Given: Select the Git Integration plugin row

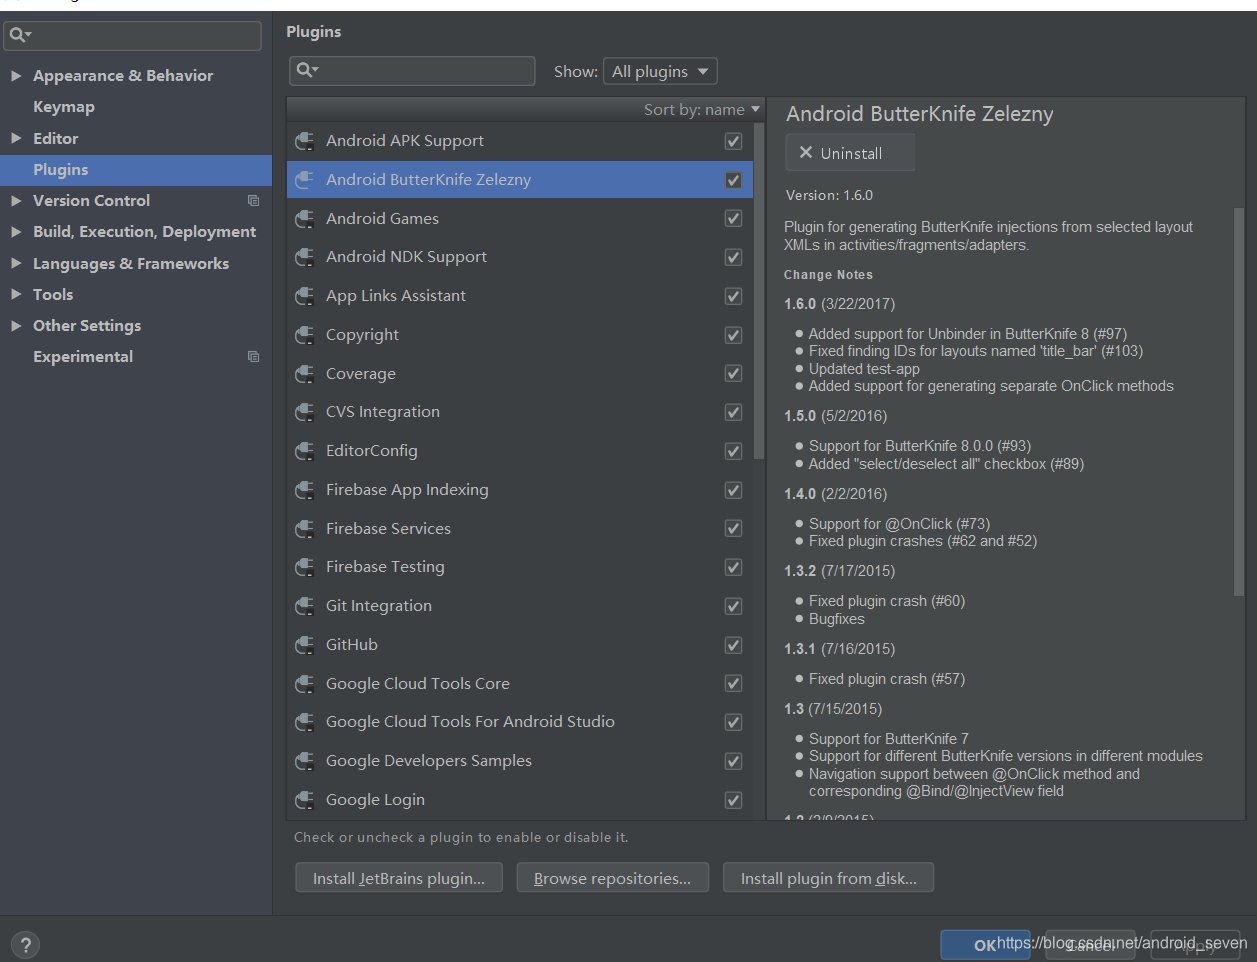Looking at the screenshot, I should tap(520, 606).
